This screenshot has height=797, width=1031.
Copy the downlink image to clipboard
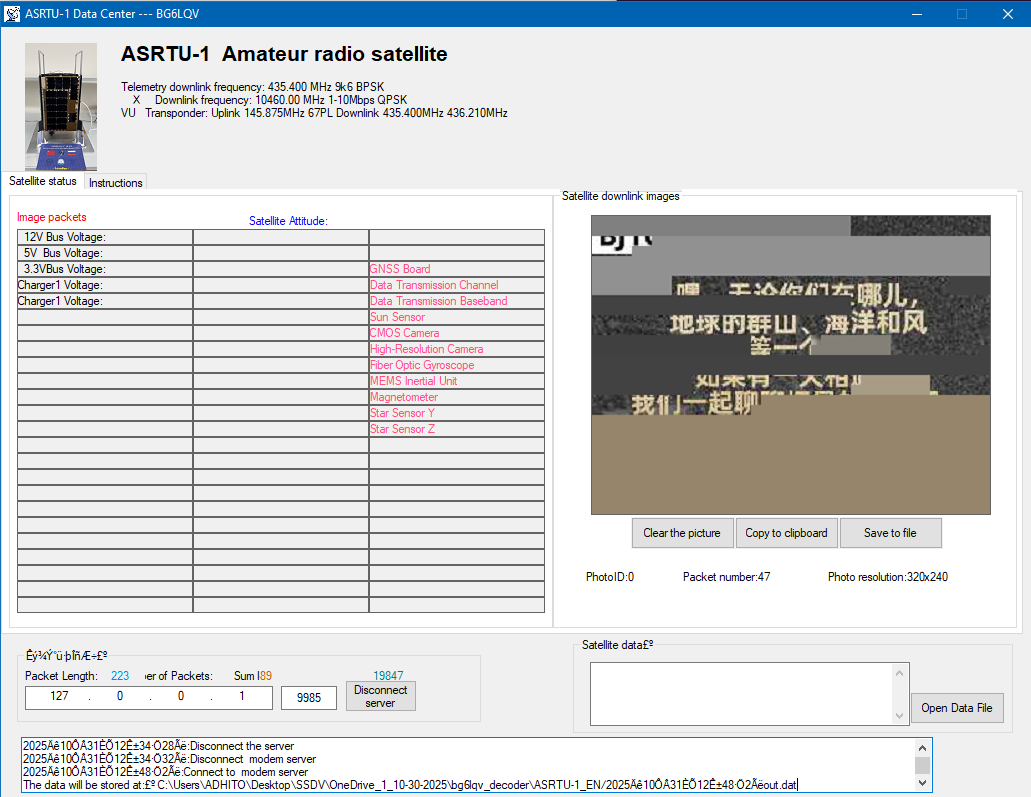pos(786,533)
